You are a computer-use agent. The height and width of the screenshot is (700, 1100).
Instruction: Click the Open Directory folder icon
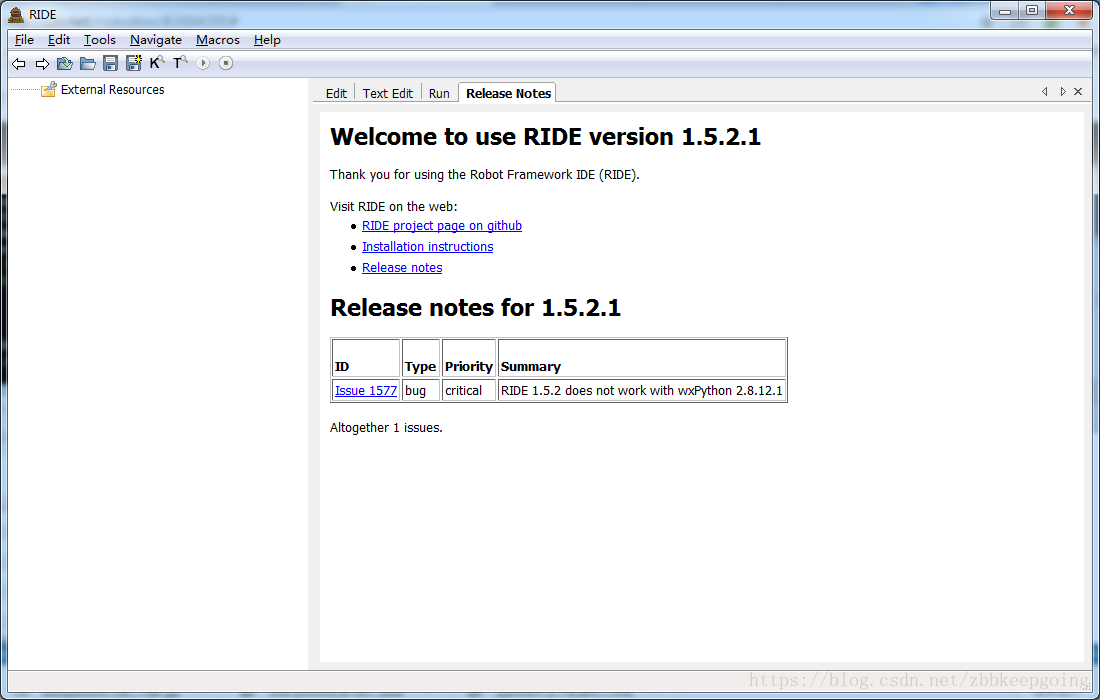pos(88,64)
